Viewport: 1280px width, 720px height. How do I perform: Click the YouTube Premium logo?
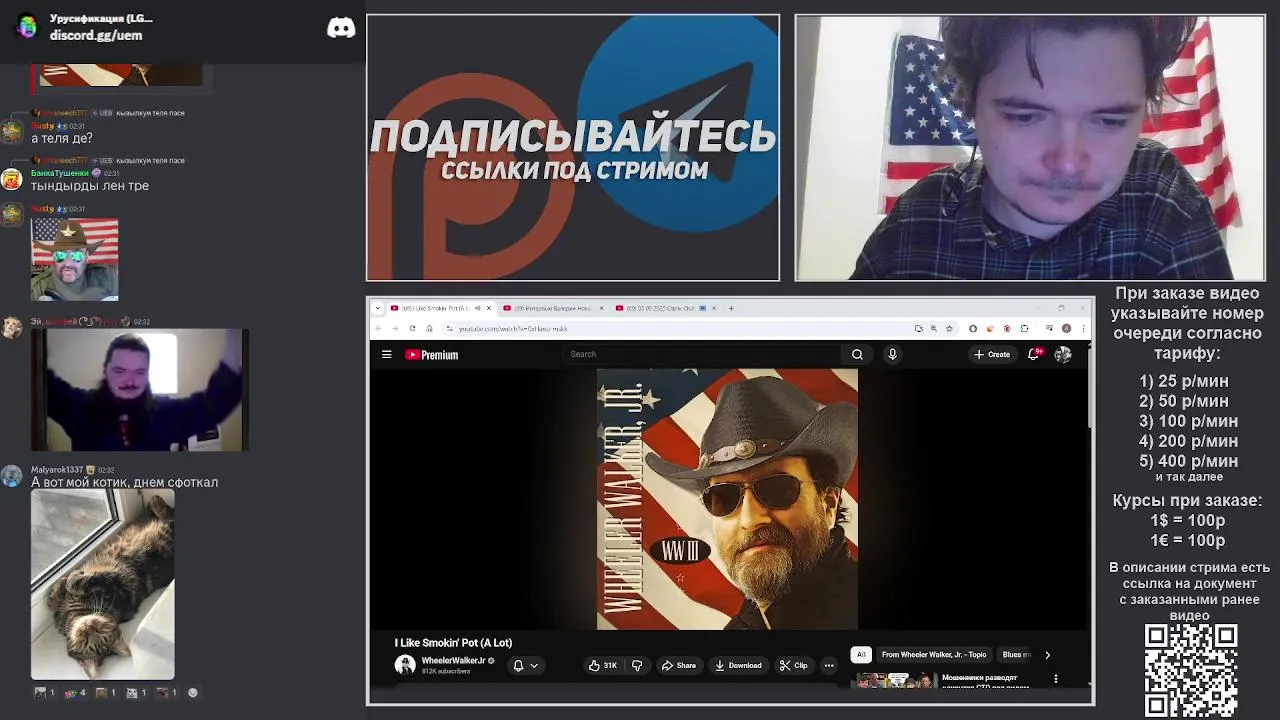coord(432,354)
